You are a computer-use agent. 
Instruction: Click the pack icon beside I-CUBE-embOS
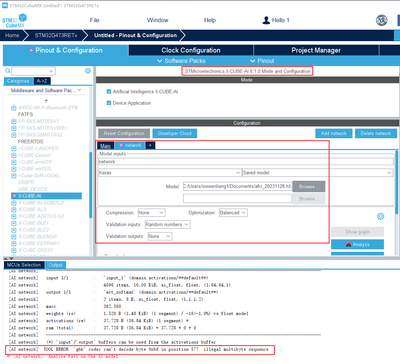click(x=14, y=162)
